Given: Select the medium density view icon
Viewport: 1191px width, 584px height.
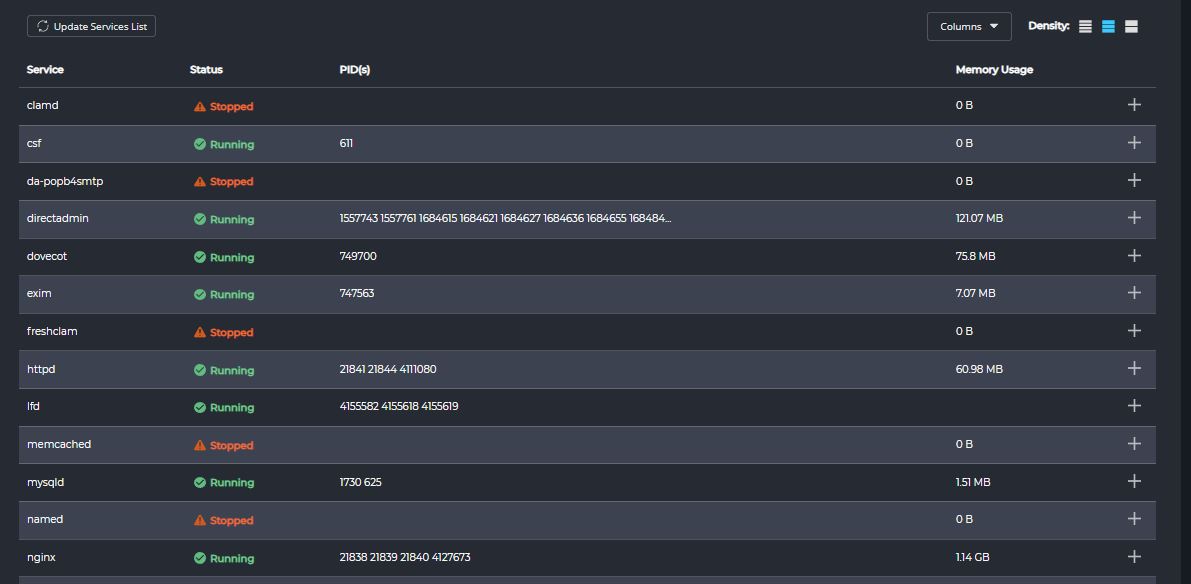Looking at the screenshot, I should click(1107, 26).
